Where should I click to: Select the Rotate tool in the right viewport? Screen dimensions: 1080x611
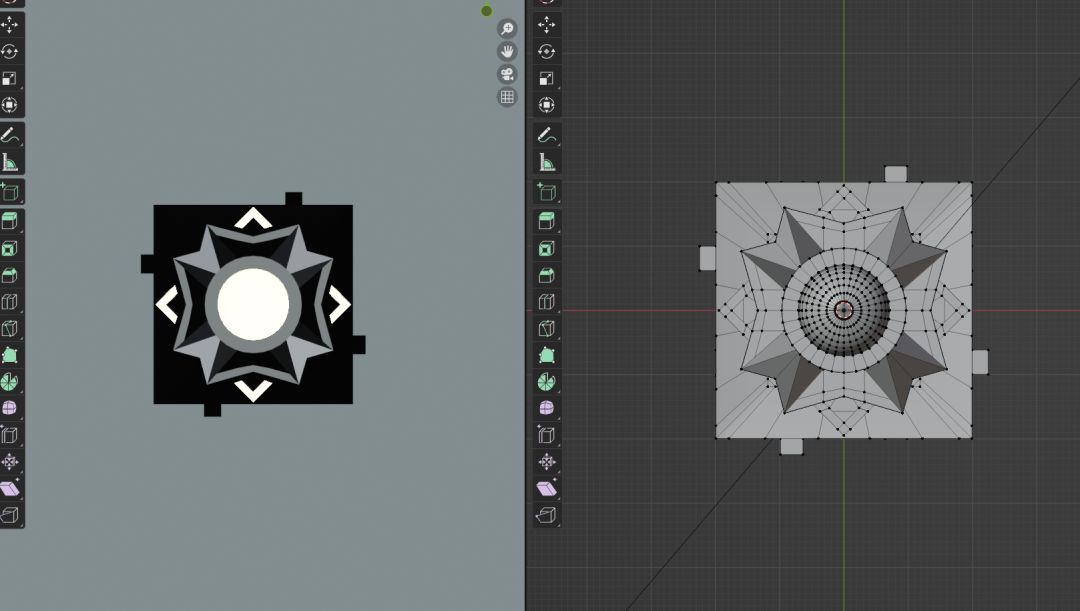(x=546, y=51)
